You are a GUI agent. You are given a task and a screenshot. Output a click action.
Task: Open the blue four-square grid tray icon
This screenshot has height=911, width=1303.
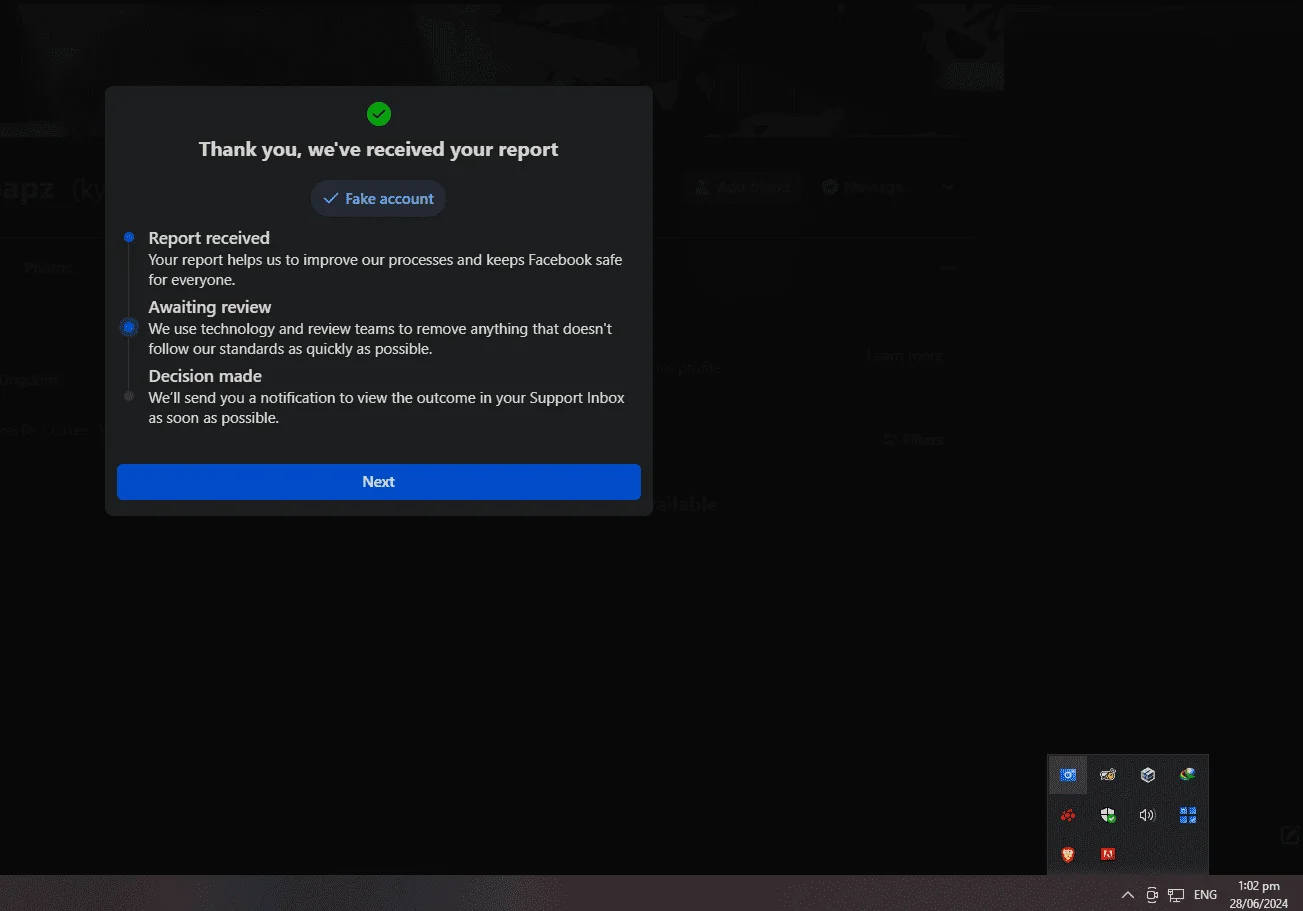click(x=1188, y=815)
